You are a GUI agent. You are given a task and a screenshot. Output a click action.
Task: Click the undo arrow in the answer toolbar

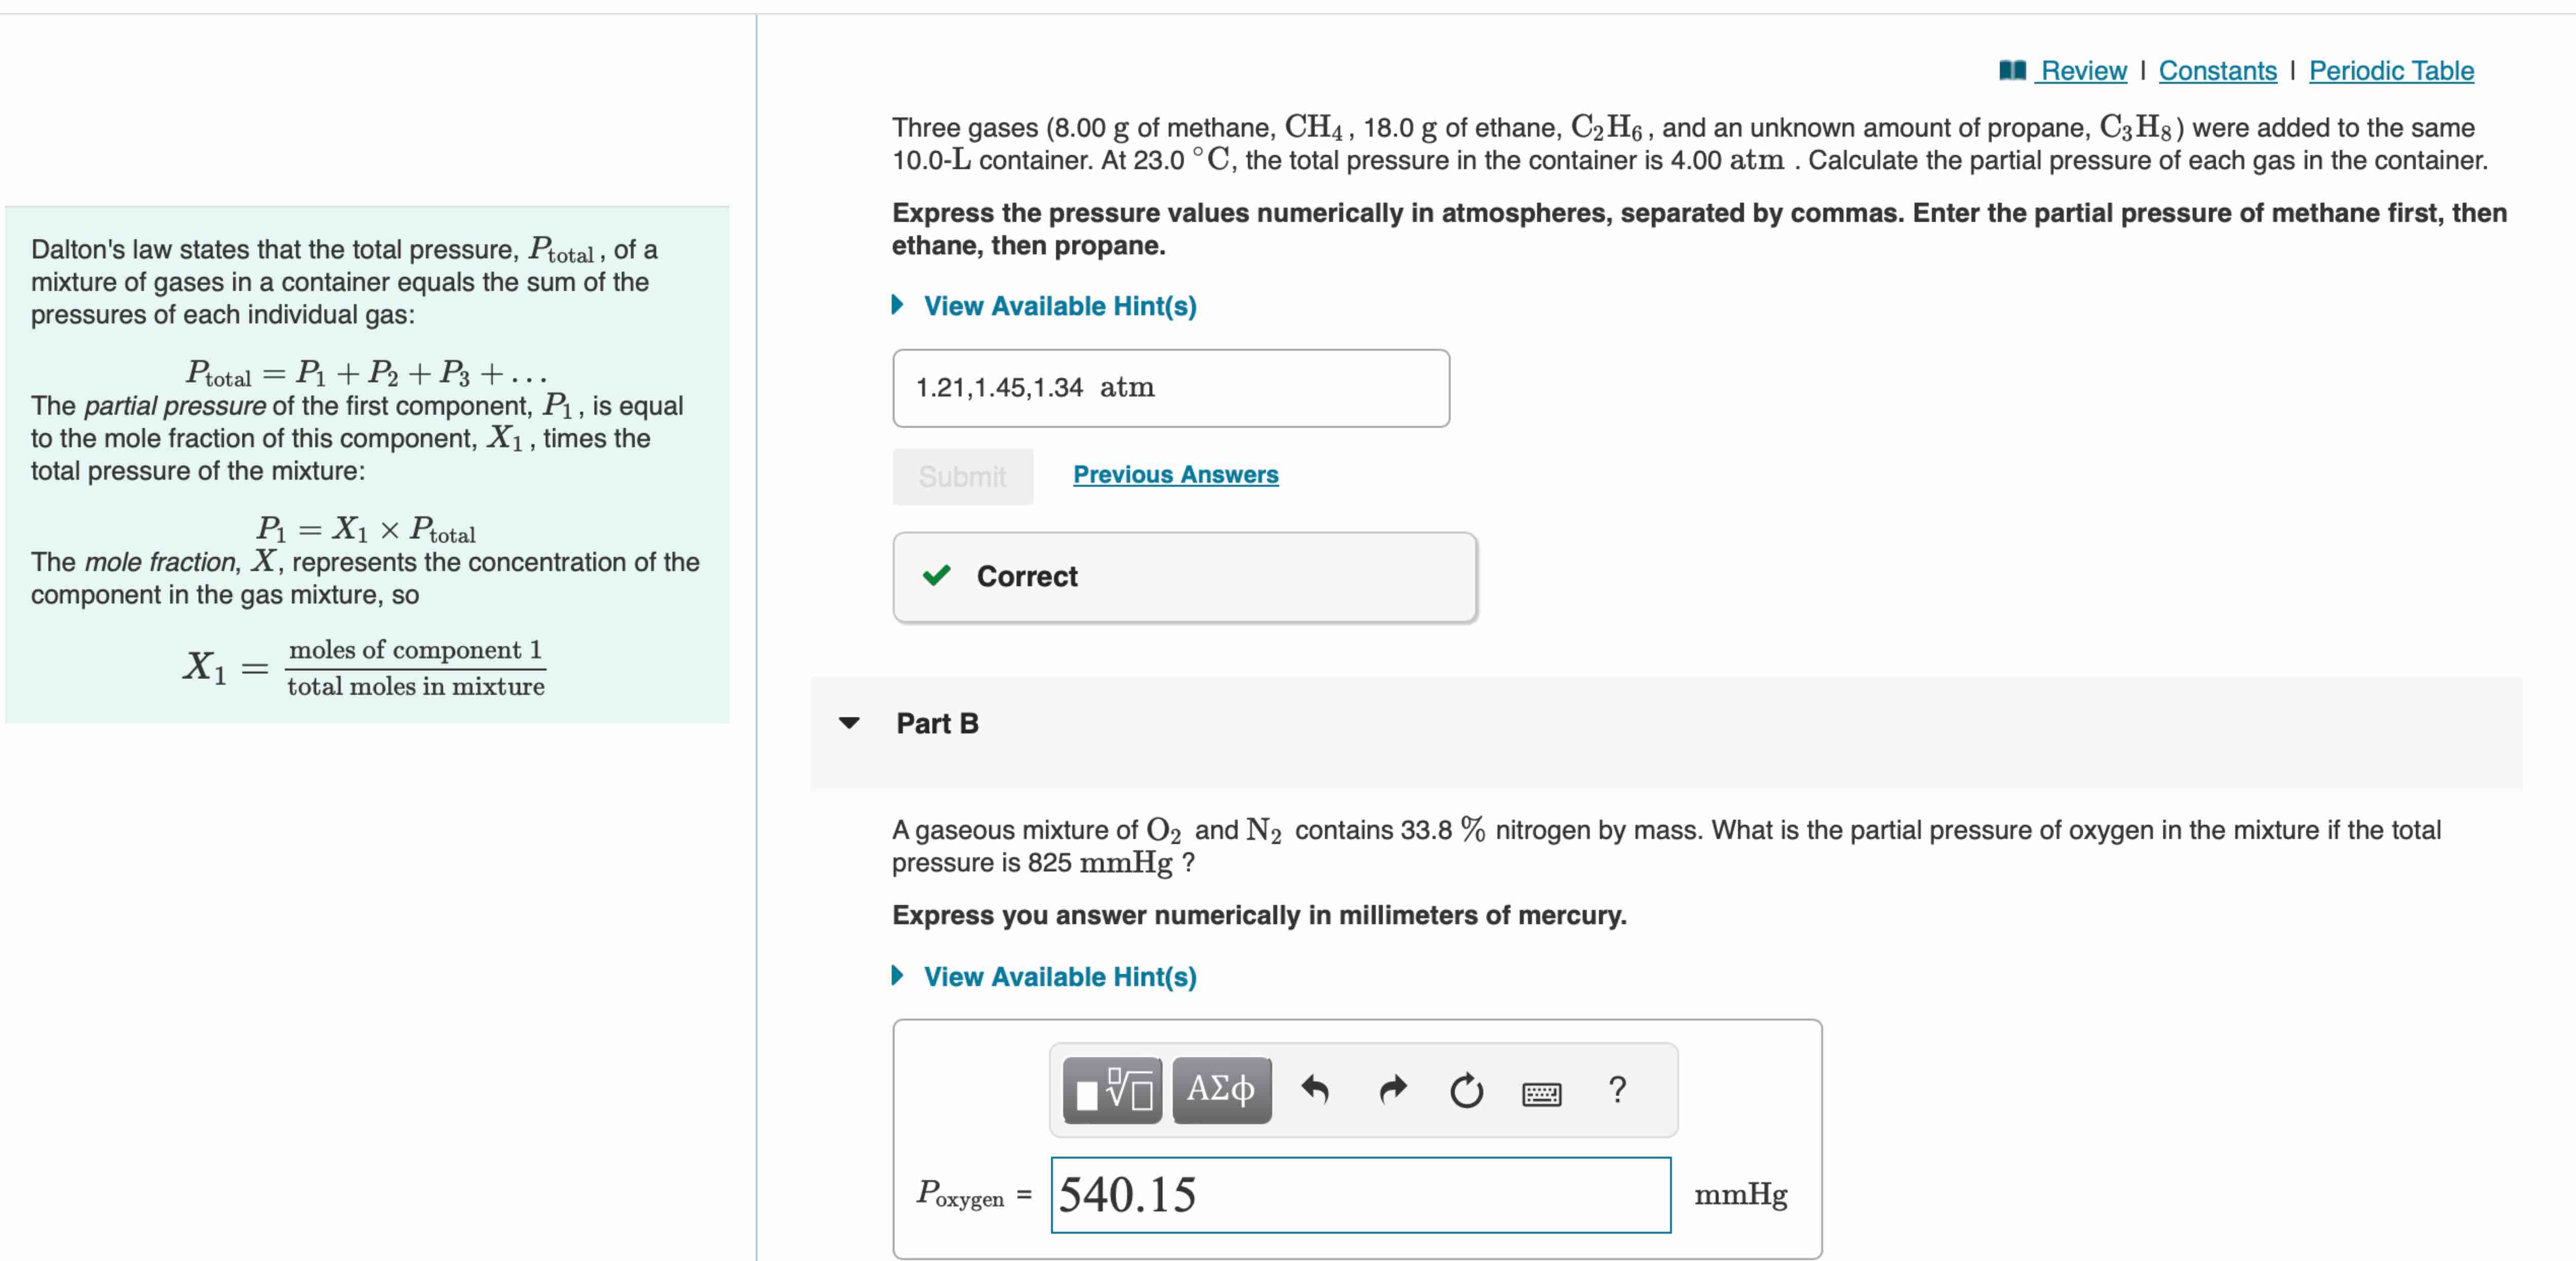1317,1090
